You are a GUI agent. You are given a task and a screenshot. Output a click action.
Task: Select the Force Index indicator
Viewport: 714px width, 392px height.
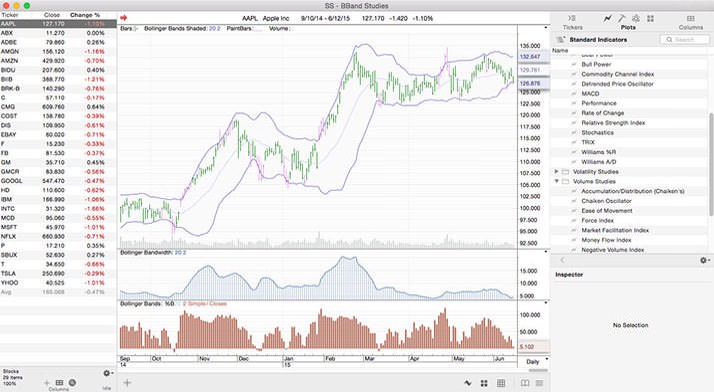click(x=597, y=220)
